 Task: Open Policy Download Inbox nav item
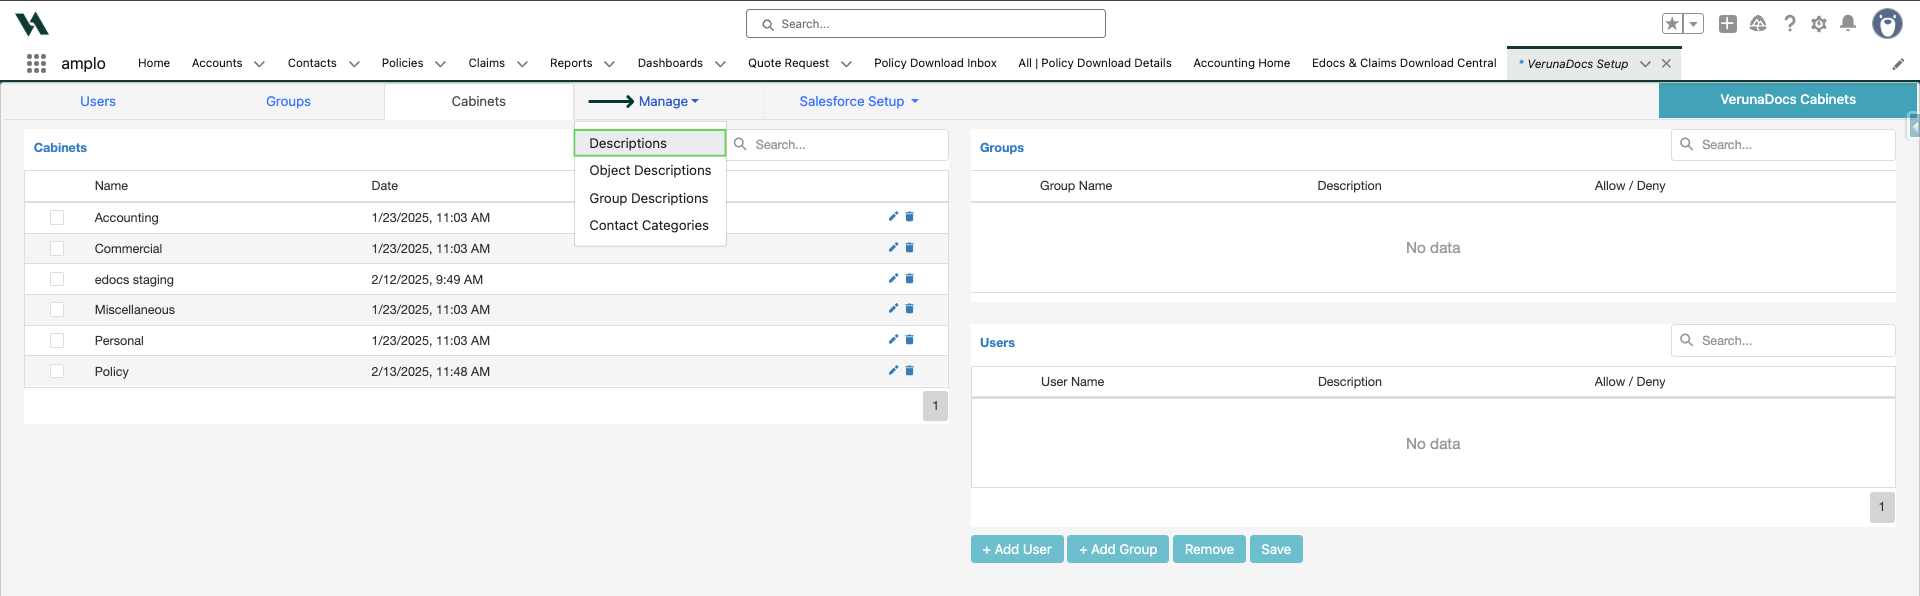tap(935, 63)
